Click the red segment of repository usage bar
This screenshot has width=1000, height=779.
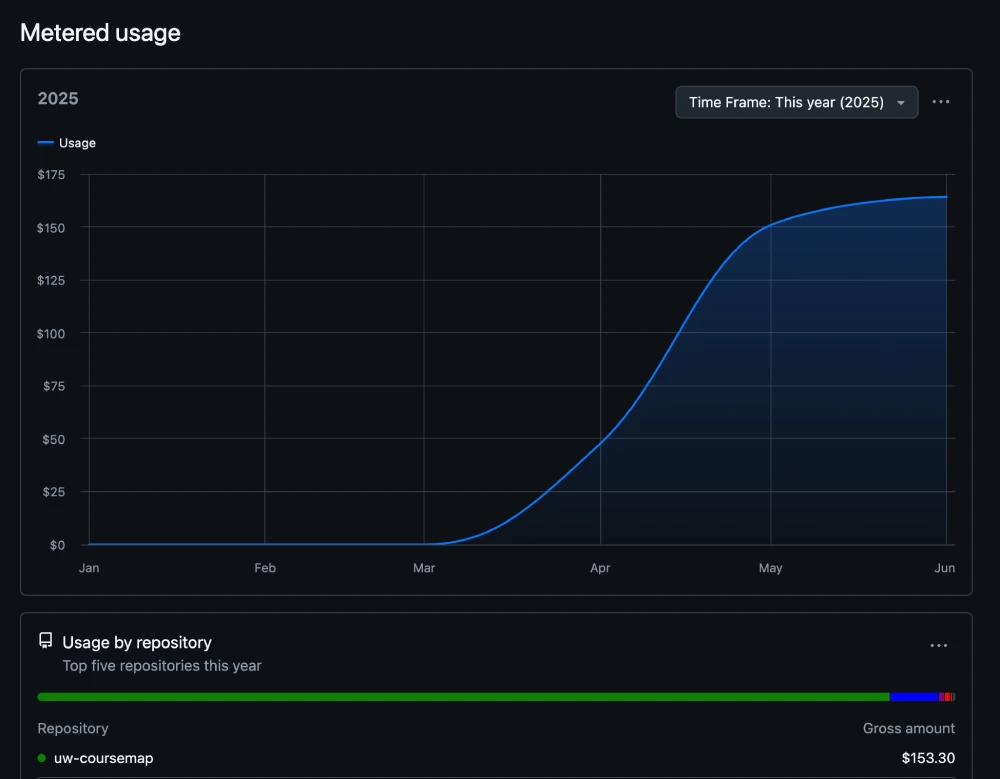point(947,697)
